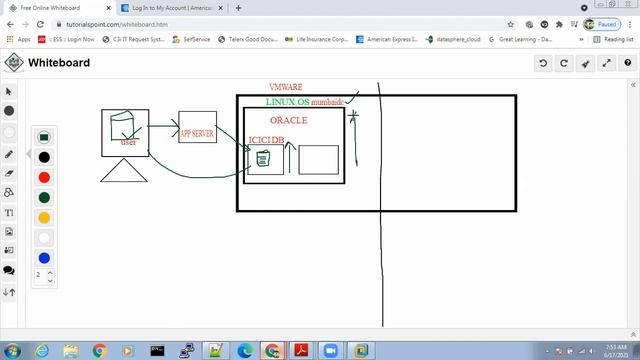This screenshot has width=640, height=360.
Task: Open the browser extensions puzzle icon
Action: (x=559, y=24)
